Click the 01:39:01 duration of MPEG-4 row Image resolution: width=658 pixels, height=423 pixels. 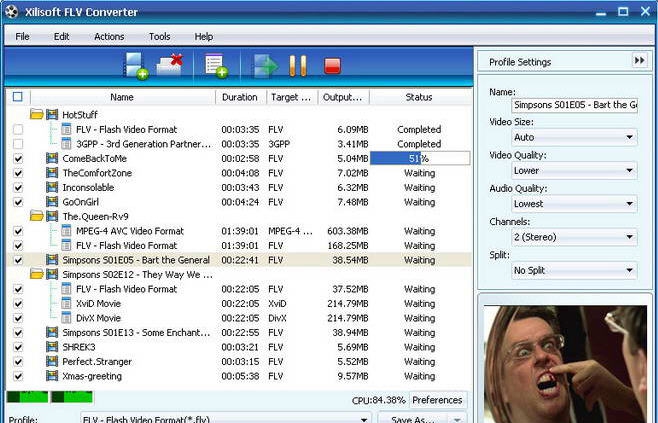coord(240,231)
